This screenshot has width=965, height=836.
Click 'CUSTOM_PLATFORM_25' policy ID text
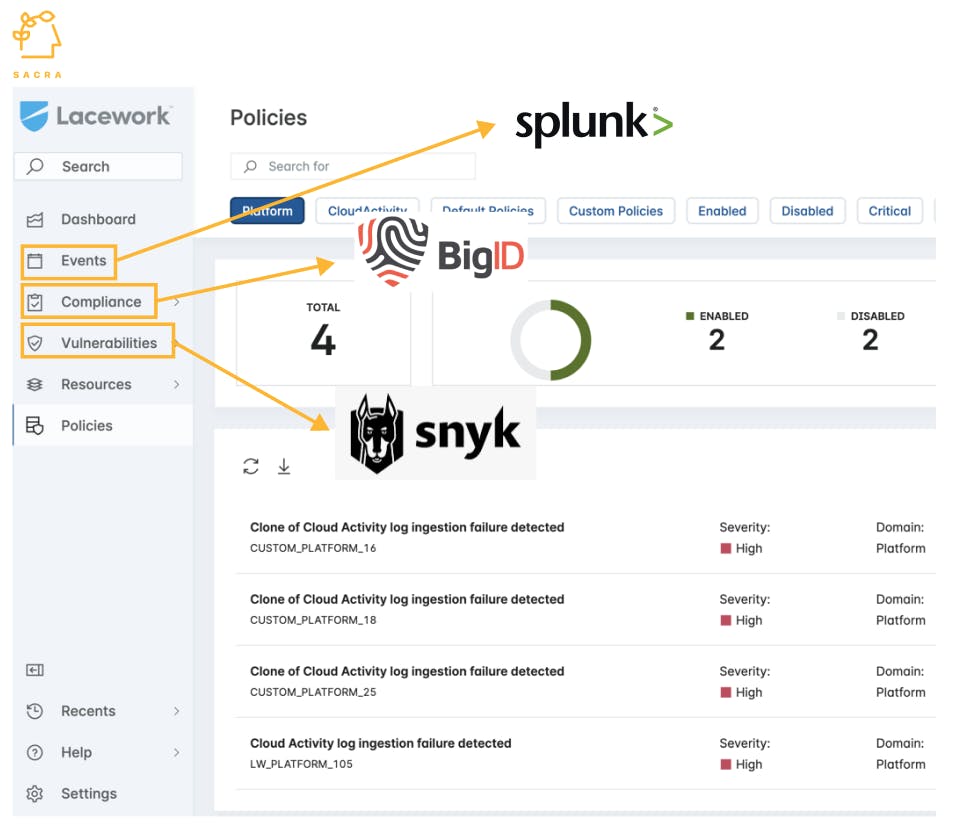(313, 693)
